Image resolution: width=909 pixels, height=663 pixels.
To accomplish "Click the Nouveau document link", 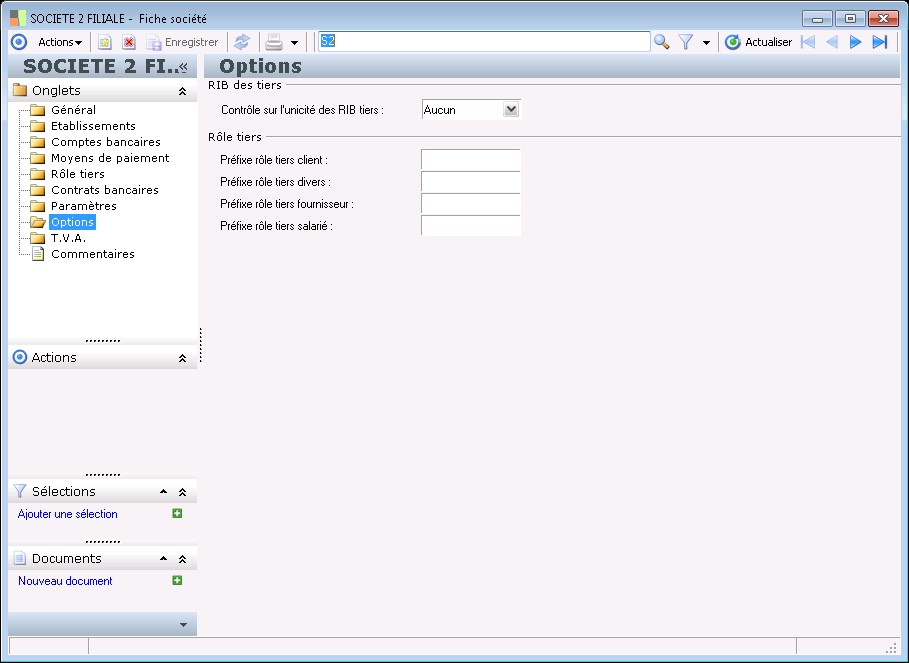I will pyautogui.click(x=65, y=581).
